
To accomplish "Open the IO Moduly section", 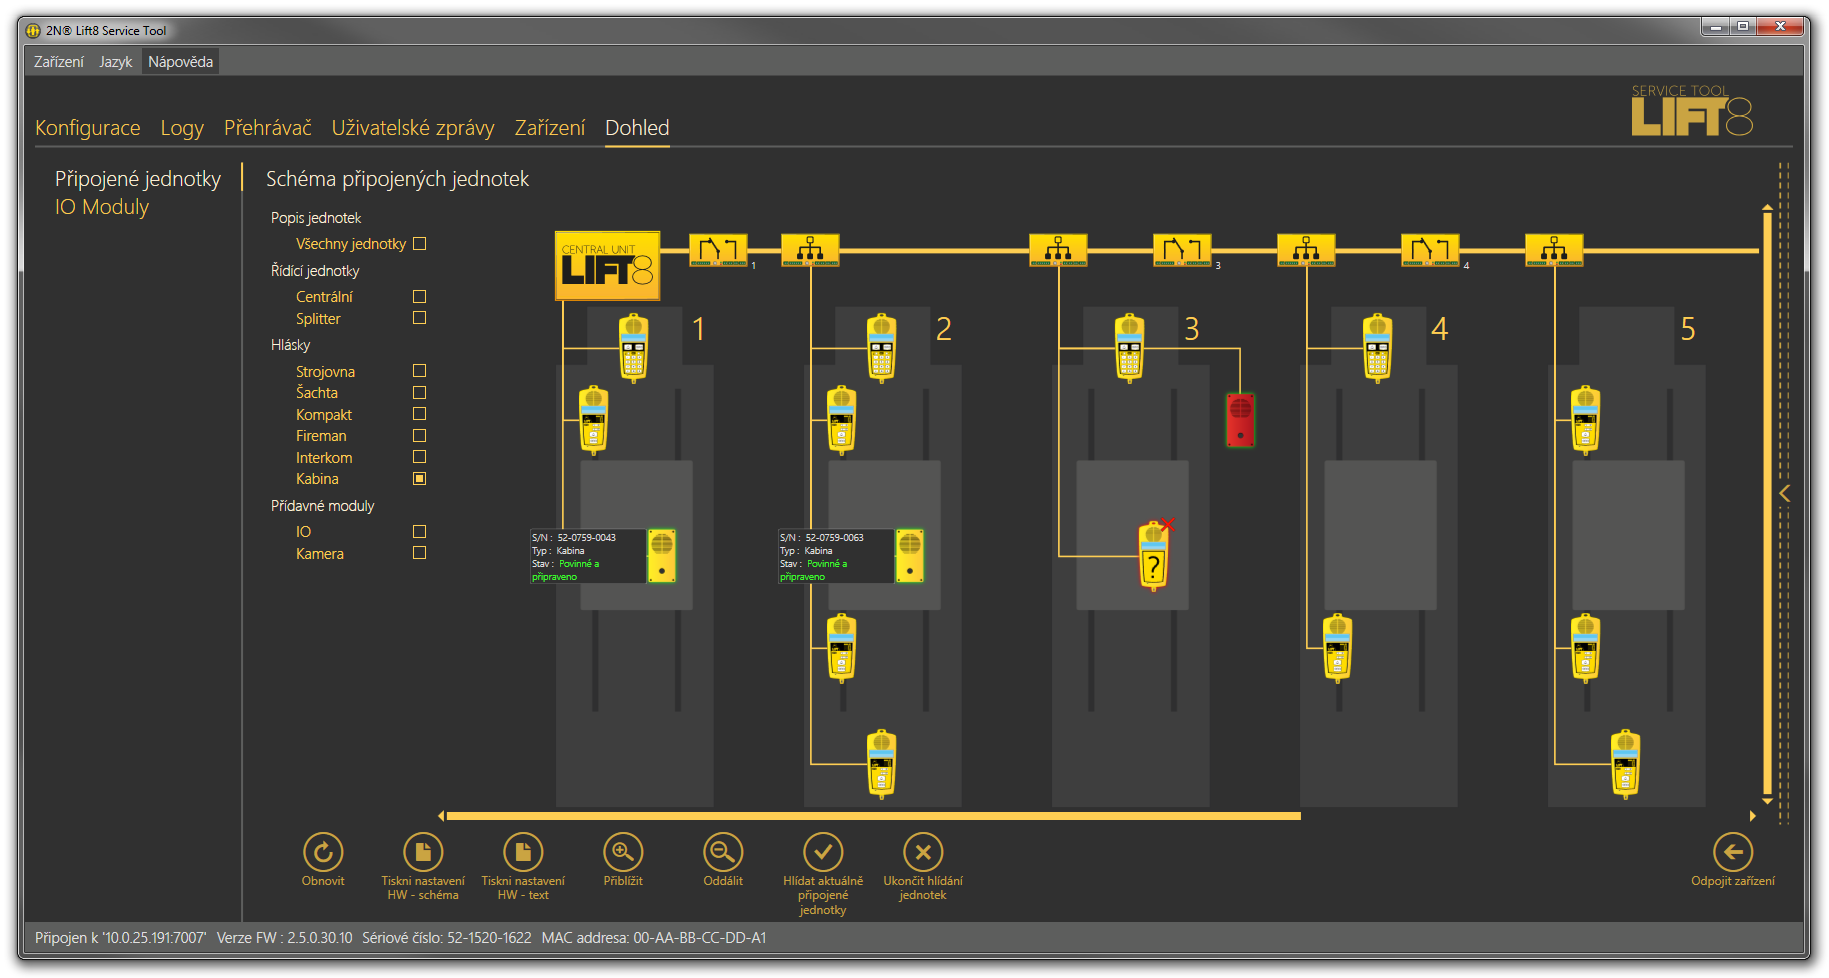I will click(102, 207).
